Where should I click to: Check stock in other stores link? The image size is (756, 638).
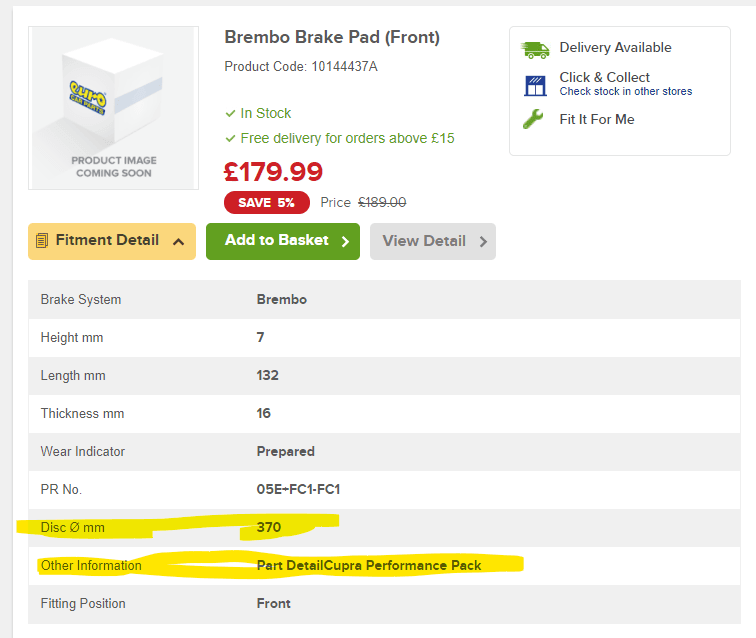point(625,92)
